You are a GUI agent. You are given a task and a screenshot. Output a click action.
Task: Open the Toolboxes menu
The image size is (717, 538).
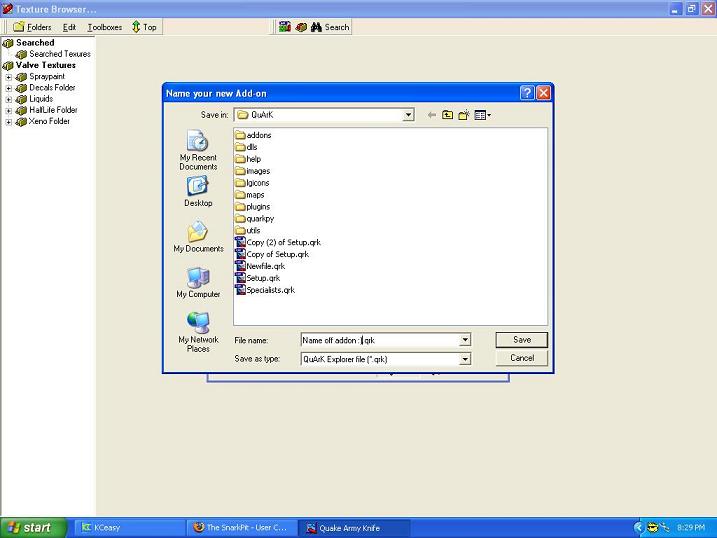pos(104,27)
